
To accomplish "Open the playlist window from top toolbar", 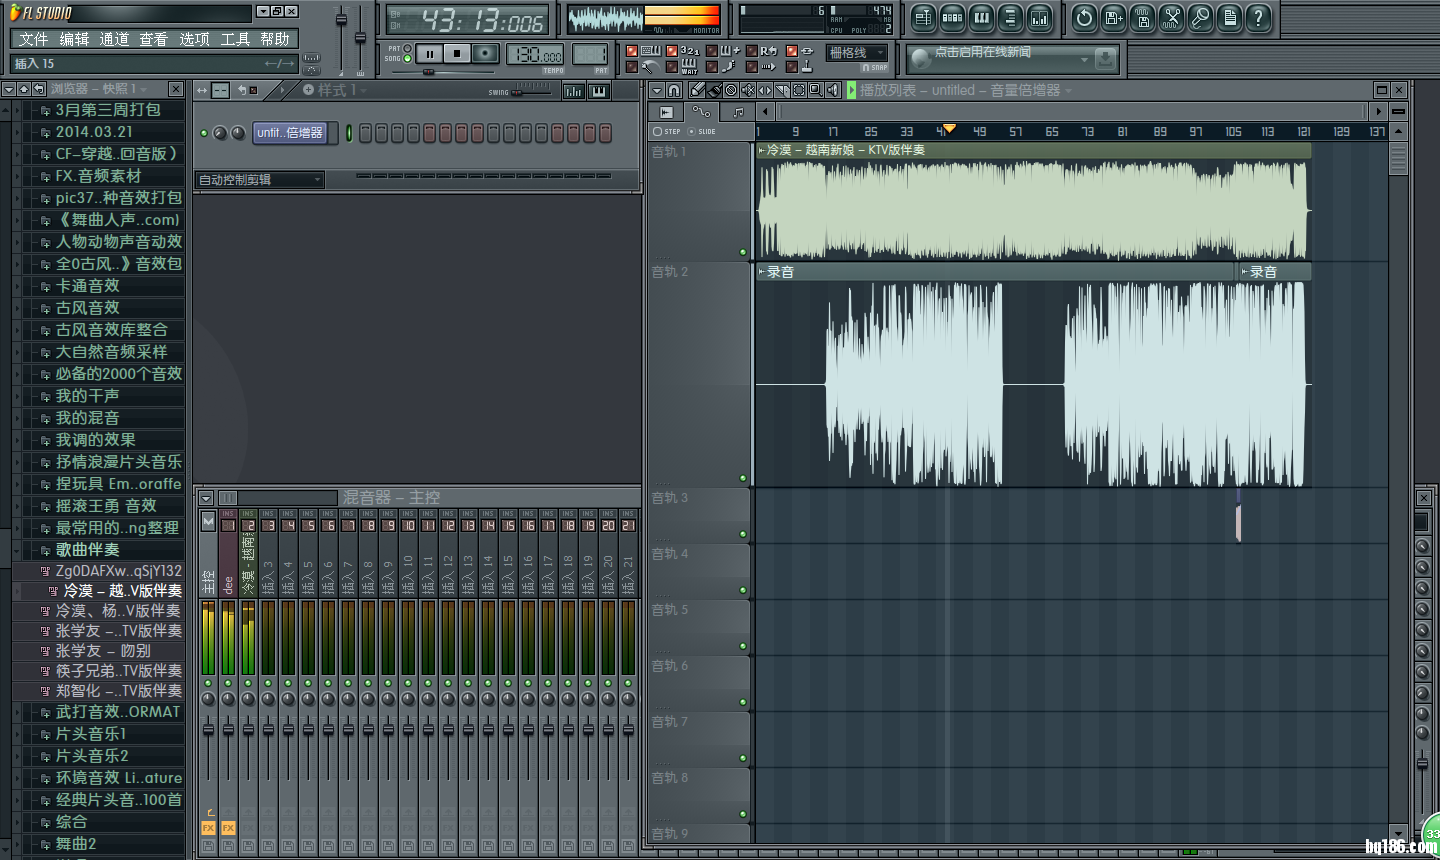I will click(923, 17).
